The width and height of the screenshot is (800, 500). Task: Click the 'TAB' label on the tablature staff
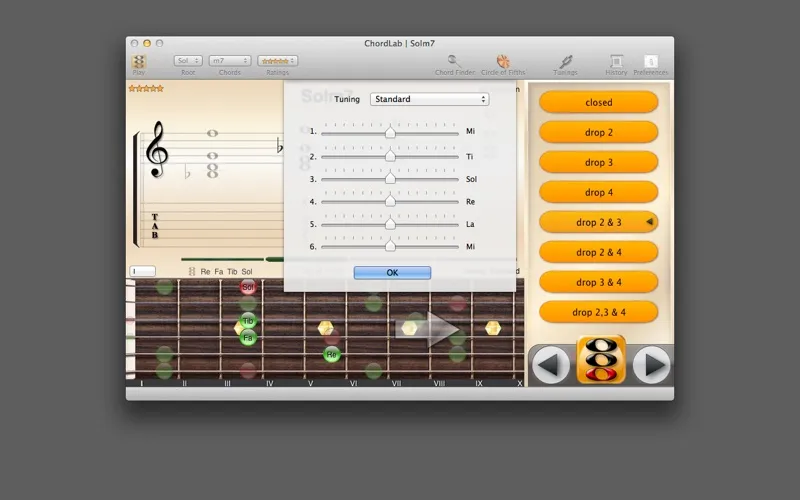(155, 226)
